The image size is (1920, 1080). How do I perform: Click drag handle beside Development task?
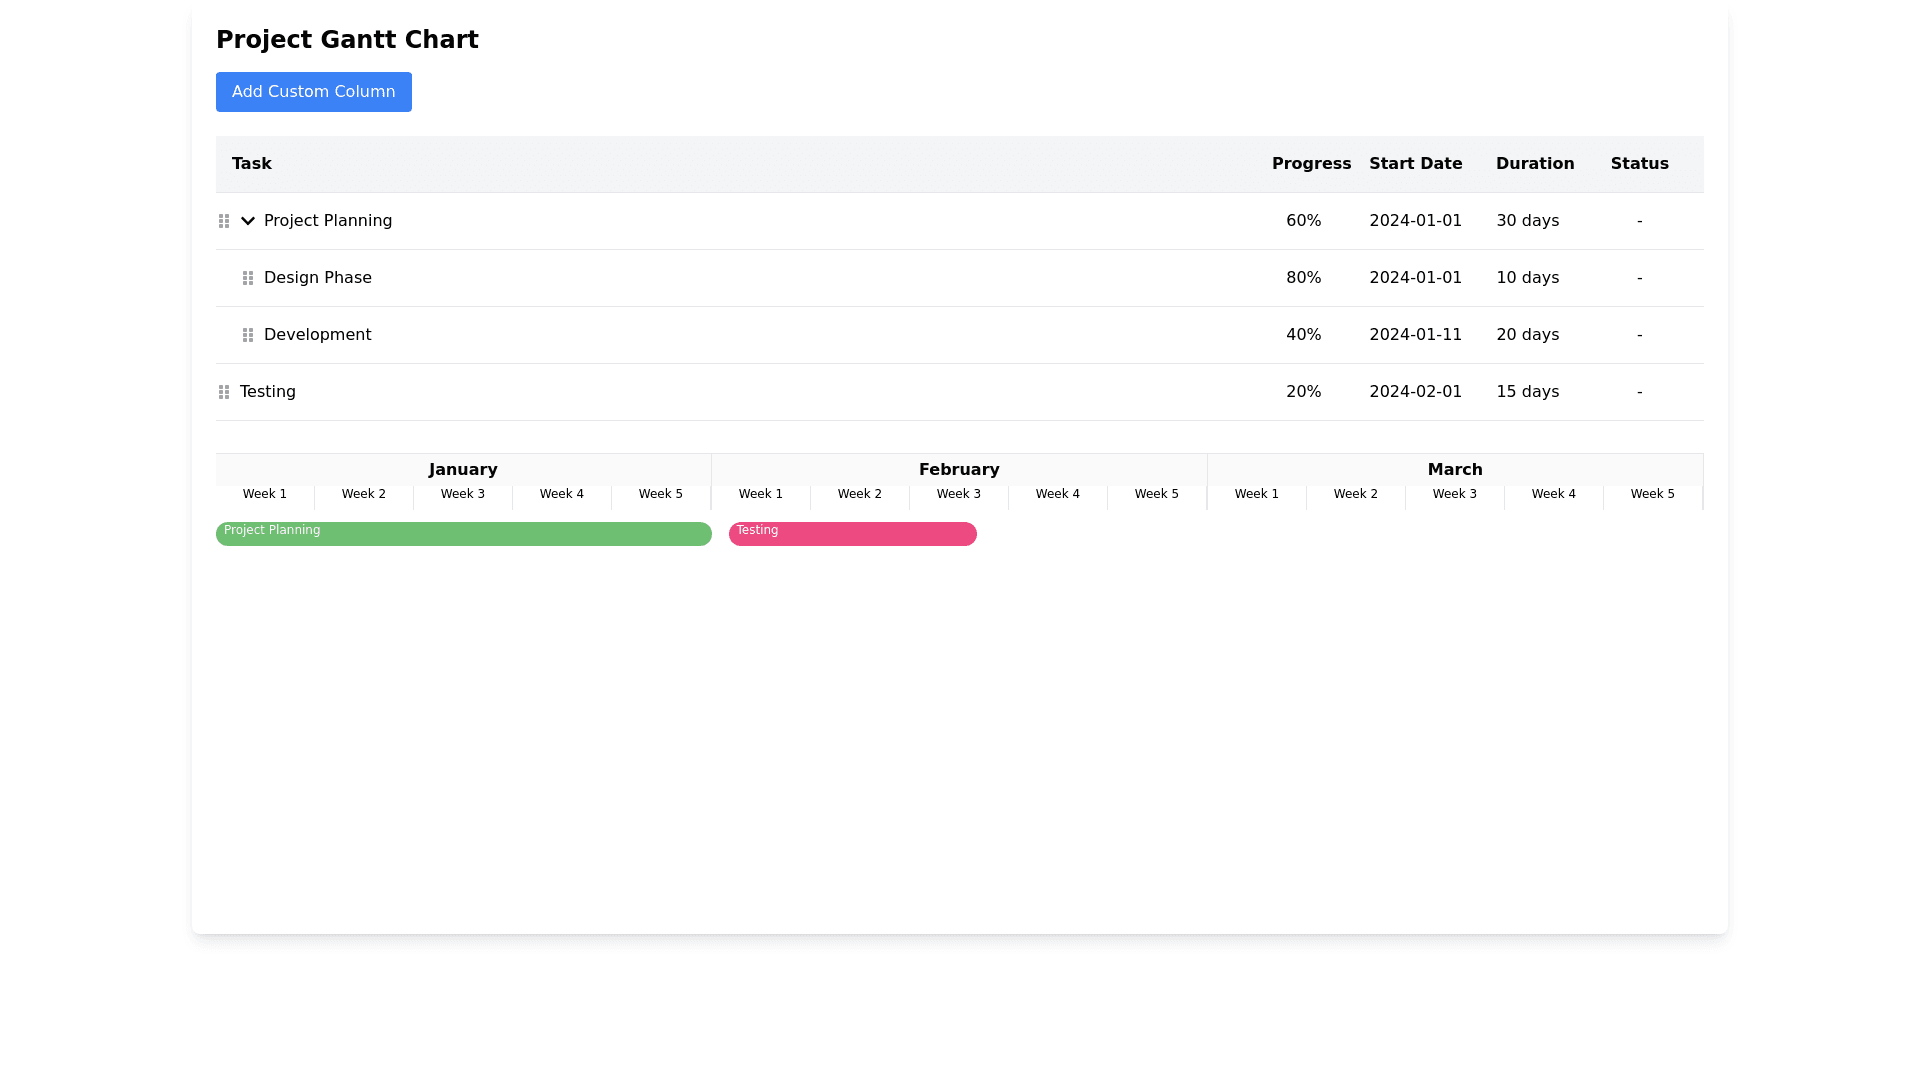248,335
